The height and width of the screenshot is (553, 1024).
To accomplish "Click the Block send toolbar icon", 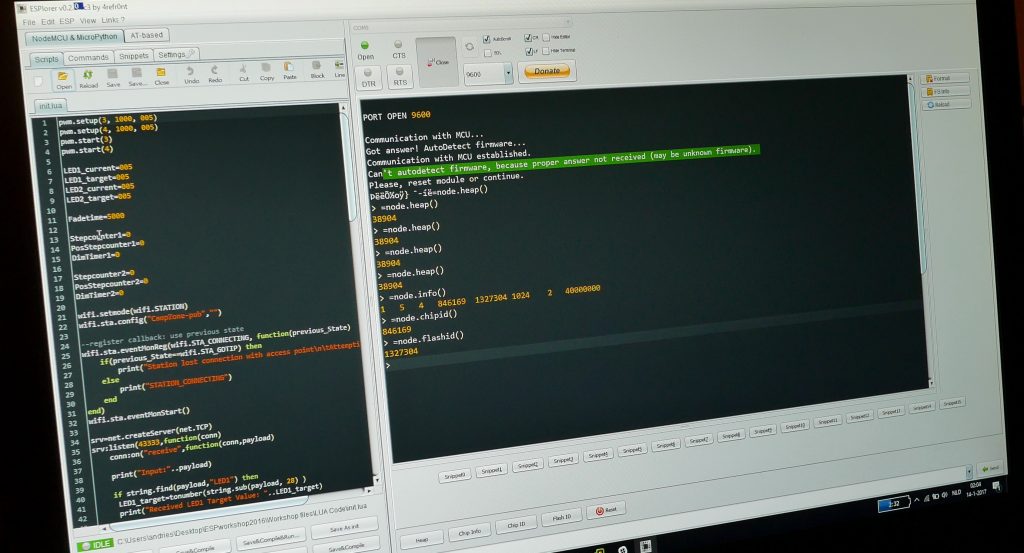I will tap(317, 69).
